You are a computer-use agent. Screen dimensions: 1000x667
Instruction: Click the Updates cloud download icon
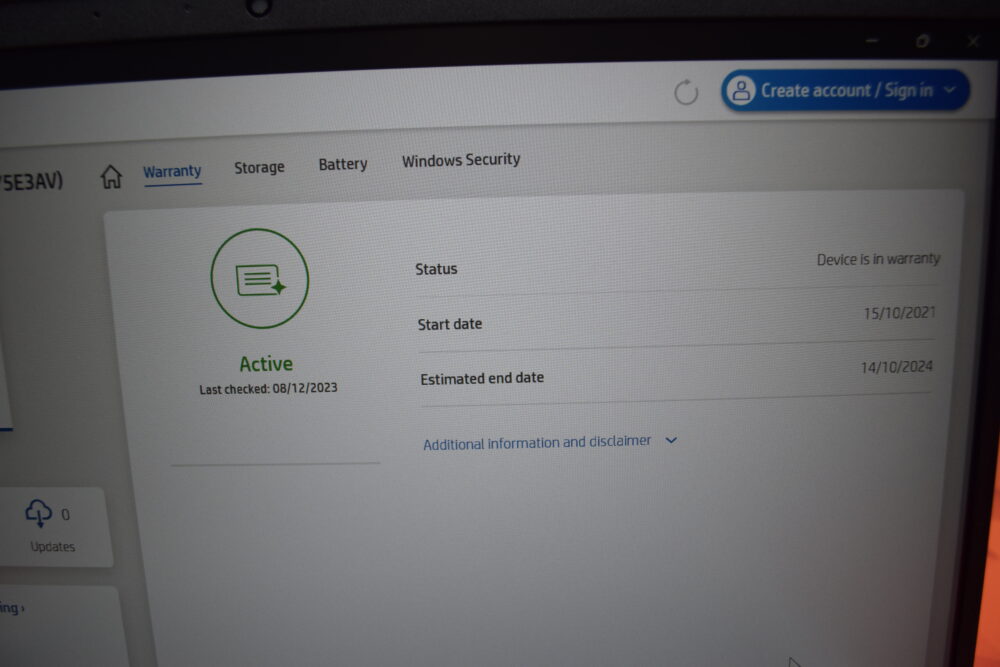click(38, 513)
